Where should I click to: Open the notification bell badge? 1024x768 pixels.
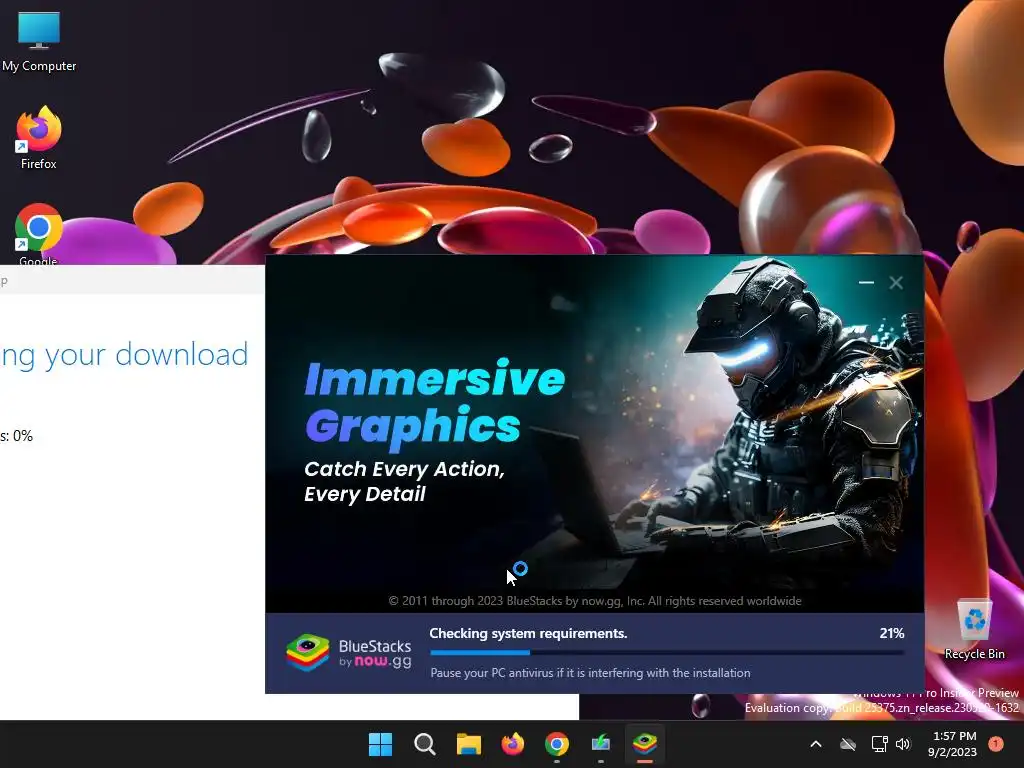point(996,744)
